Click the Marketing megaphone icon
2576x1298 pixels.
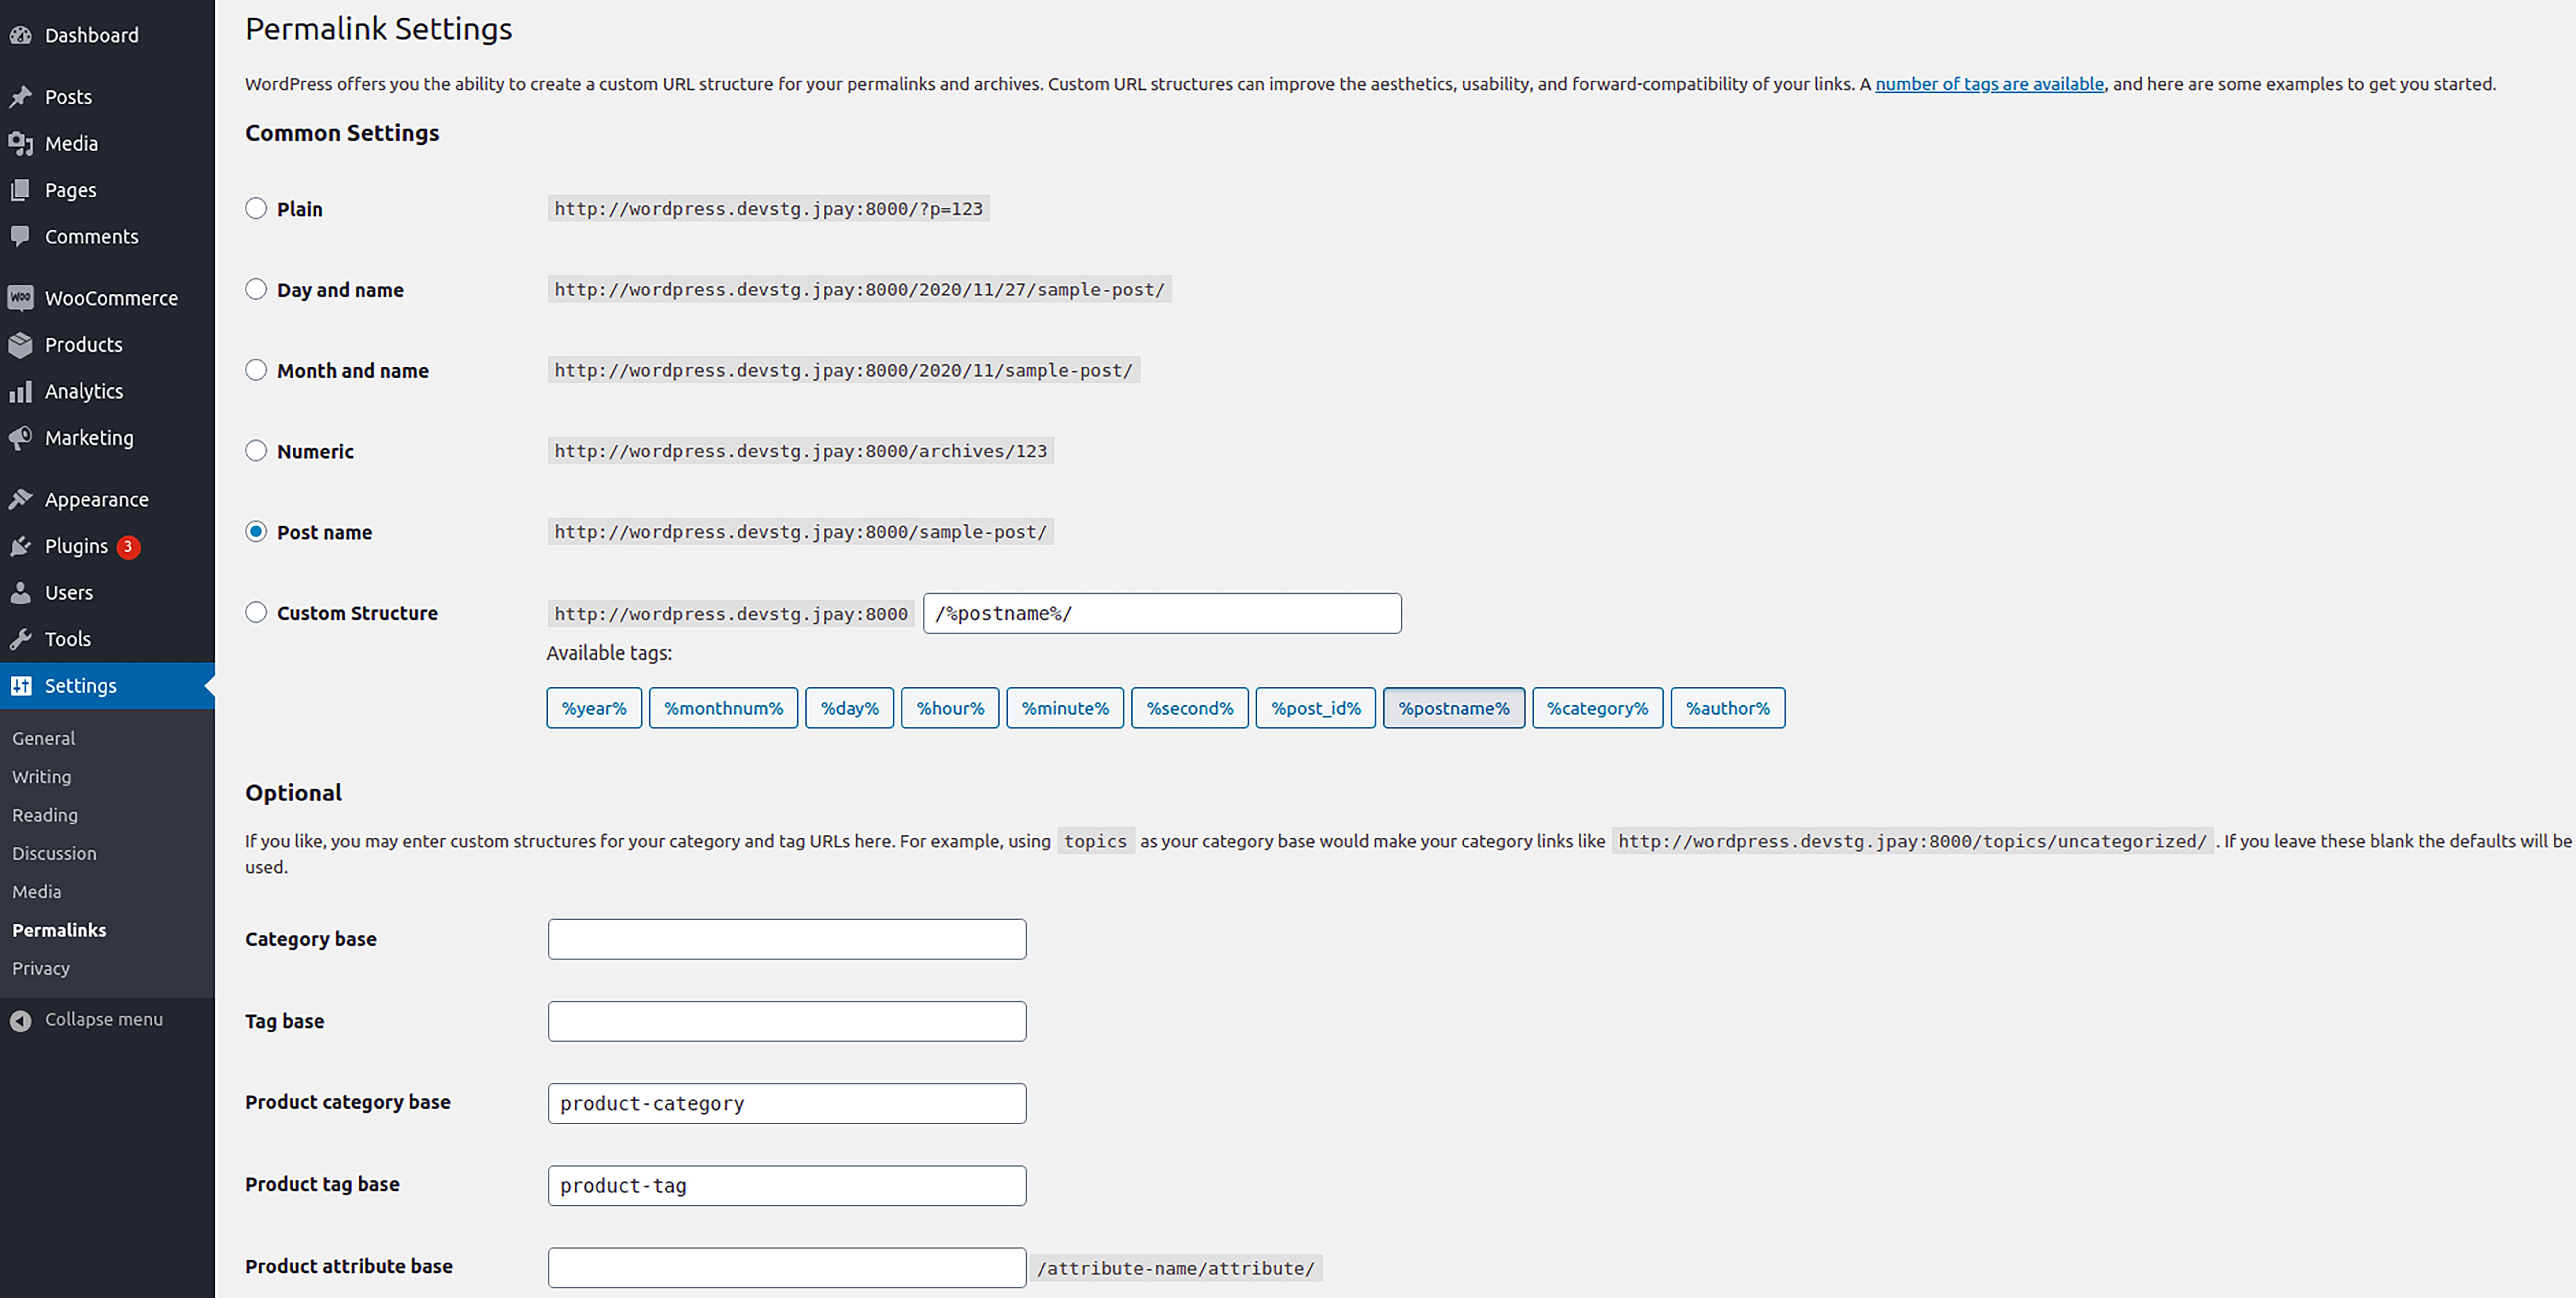20,438
